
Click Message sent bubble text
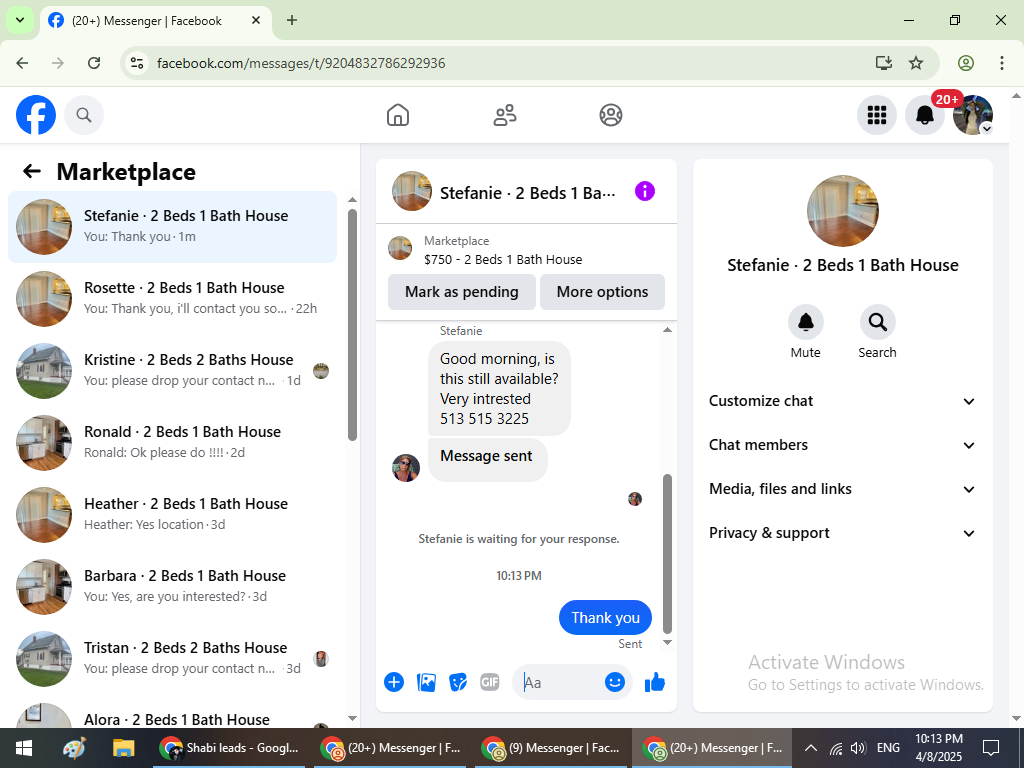(486, 456)
